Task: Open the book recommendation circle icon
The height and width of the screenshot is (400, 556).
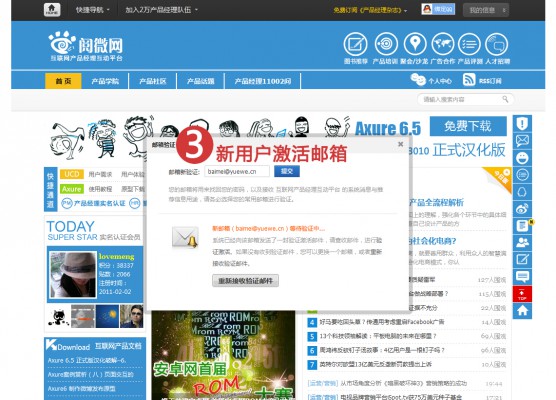Action: tap(355, 44)
